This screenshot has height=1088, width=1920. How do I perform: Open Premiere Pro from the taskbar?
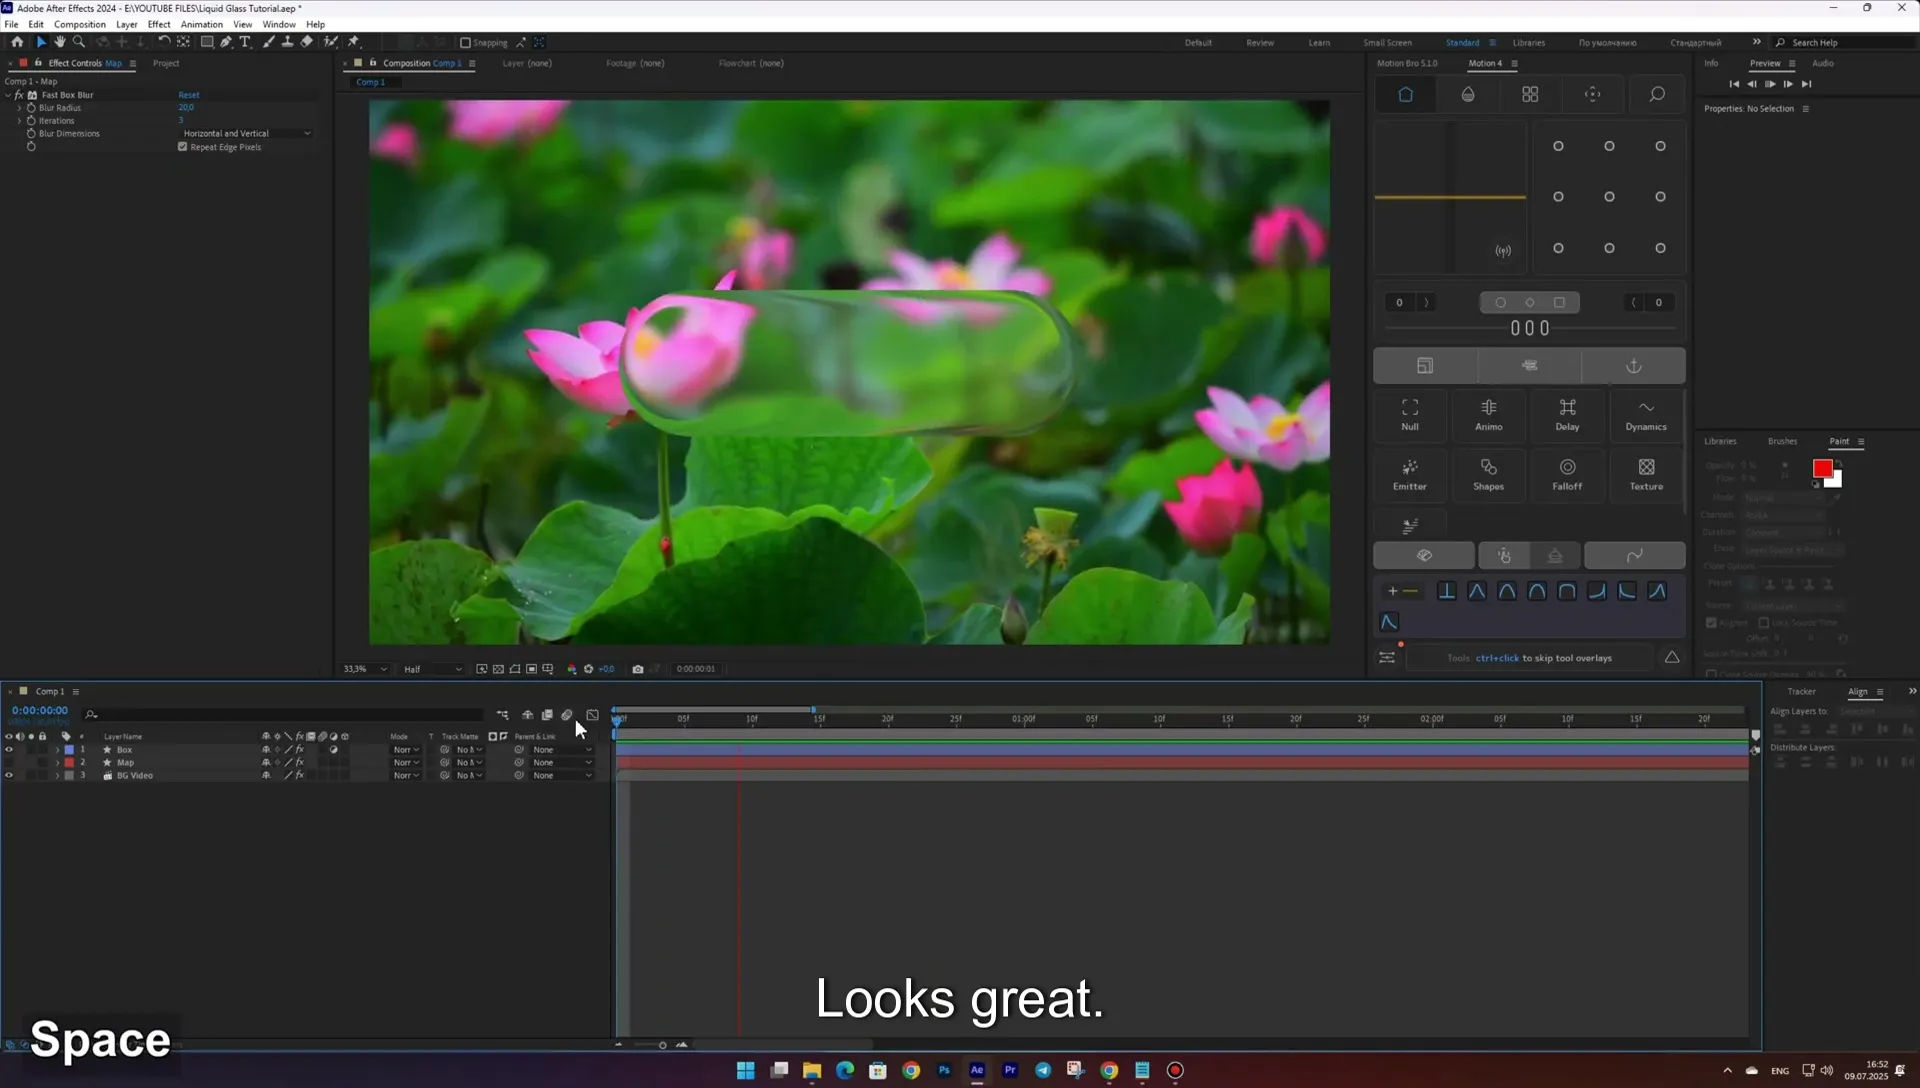pos(1010,1070)
